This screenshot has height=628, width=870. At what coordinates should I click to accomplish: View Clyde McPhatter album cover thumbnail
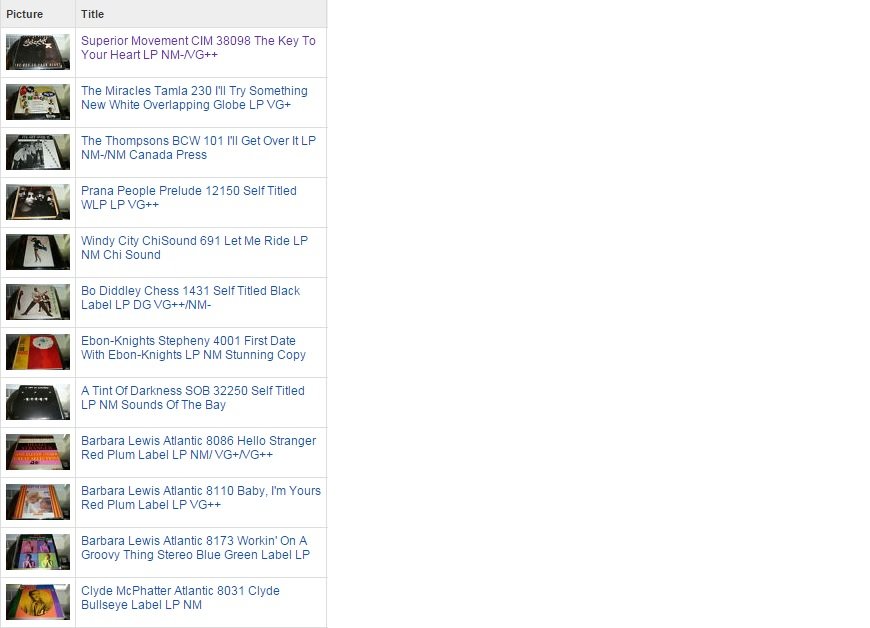point(38,601)
